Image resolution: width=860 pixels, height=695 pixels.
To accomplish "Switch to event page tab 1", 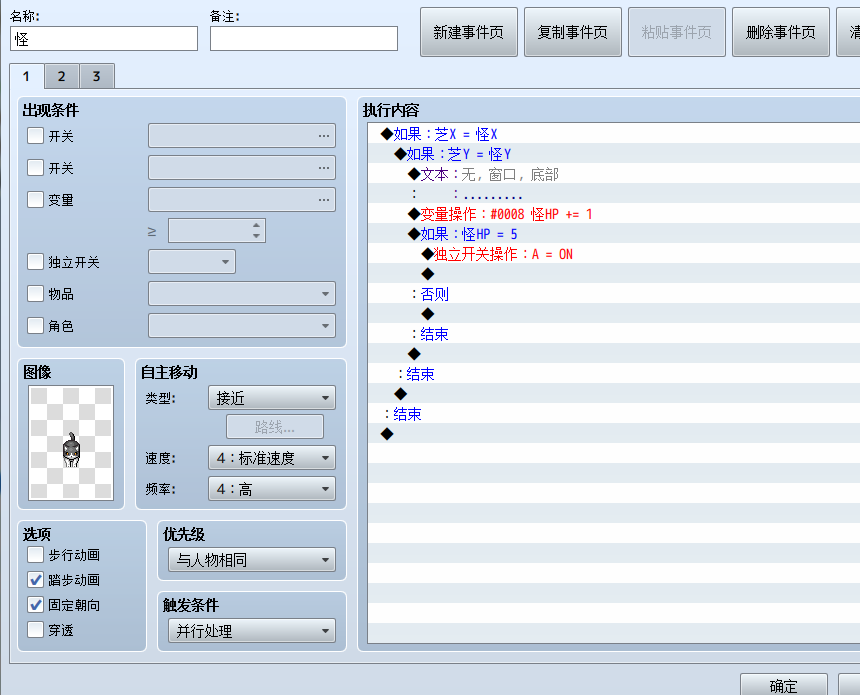I will [26, 76].
